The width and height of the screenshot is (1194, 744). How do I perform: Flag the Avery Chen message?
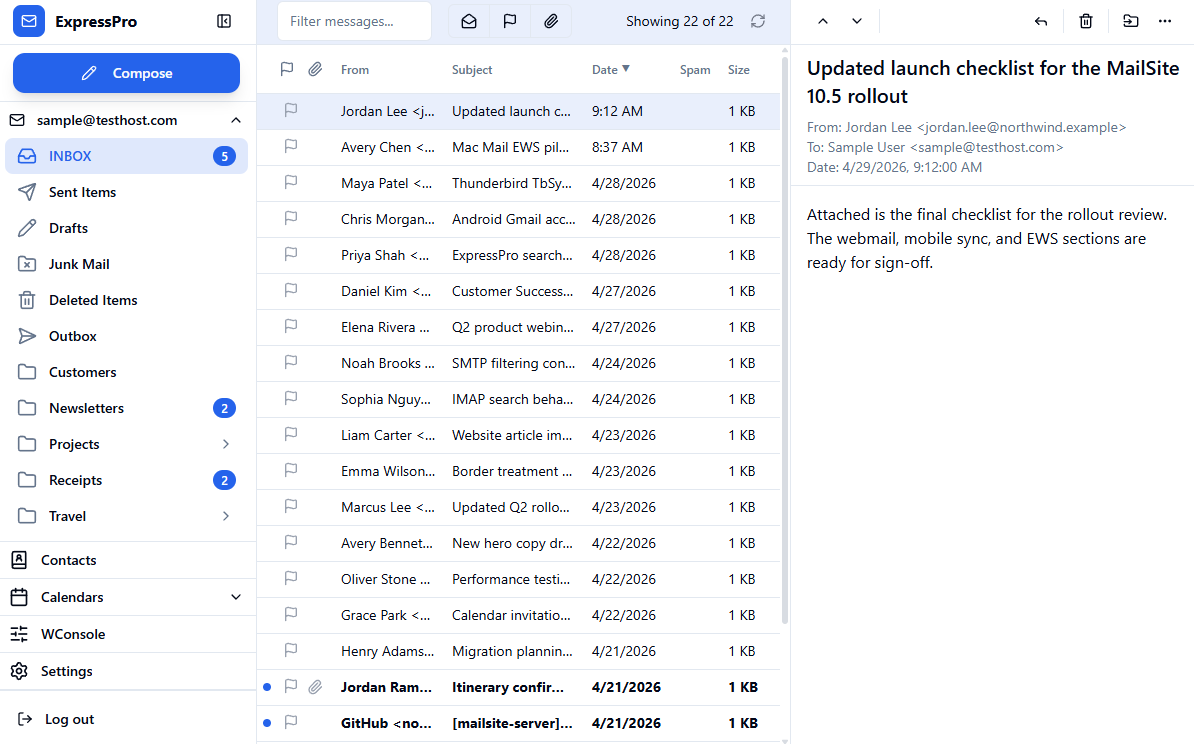coord(291,146)
